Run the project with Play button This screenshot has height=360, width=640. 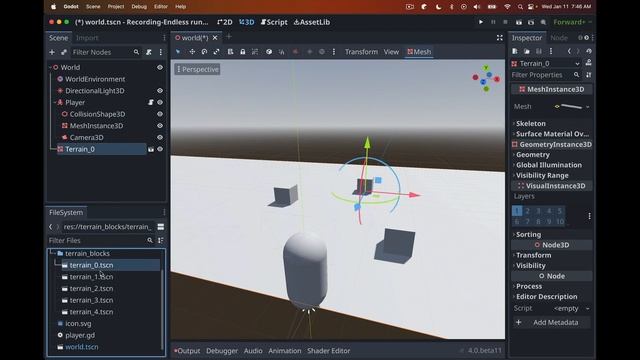click(481, 22)
